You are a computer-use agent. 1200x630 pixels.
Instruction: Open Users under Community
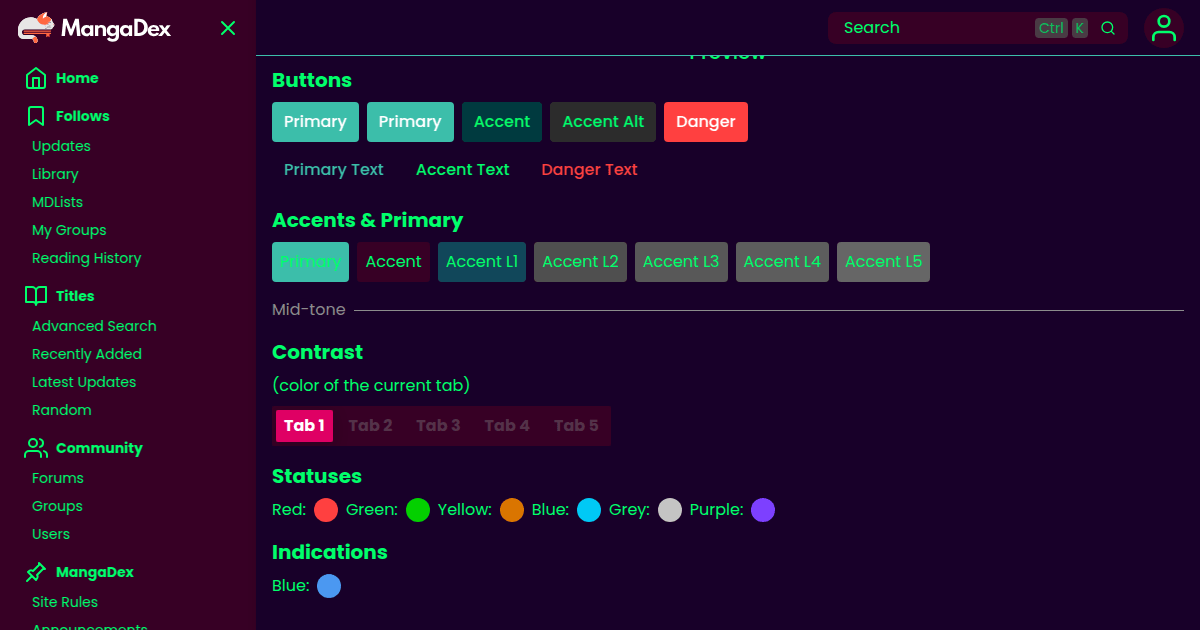tap(51, 534)
